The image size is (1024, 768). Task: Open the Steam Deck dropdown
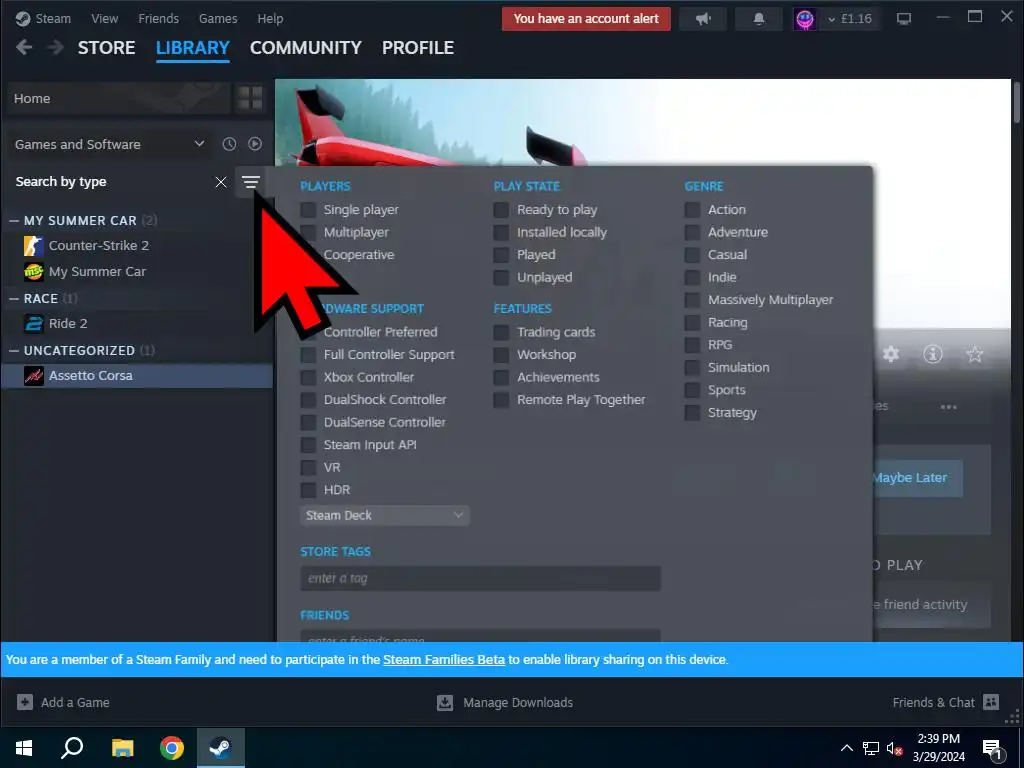[385, 515]
